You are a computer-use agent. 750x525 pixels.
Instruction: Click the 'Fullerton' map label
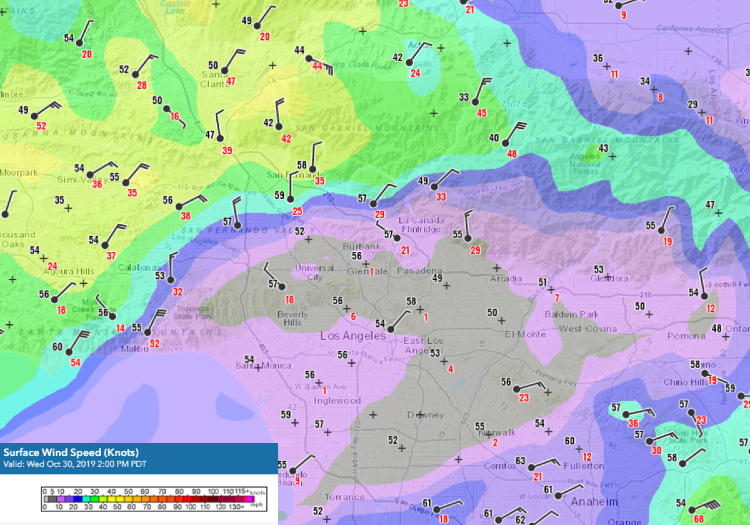tap(584, 466)
